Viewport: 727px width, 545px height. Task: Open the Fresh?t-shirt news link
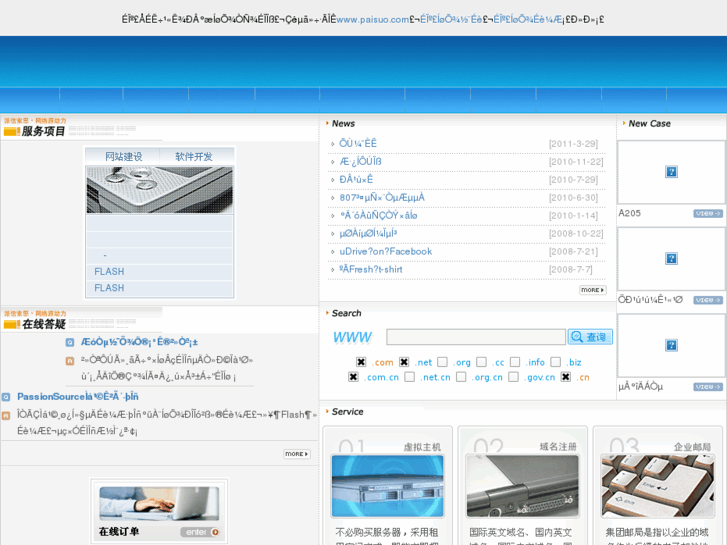[371, 269]
